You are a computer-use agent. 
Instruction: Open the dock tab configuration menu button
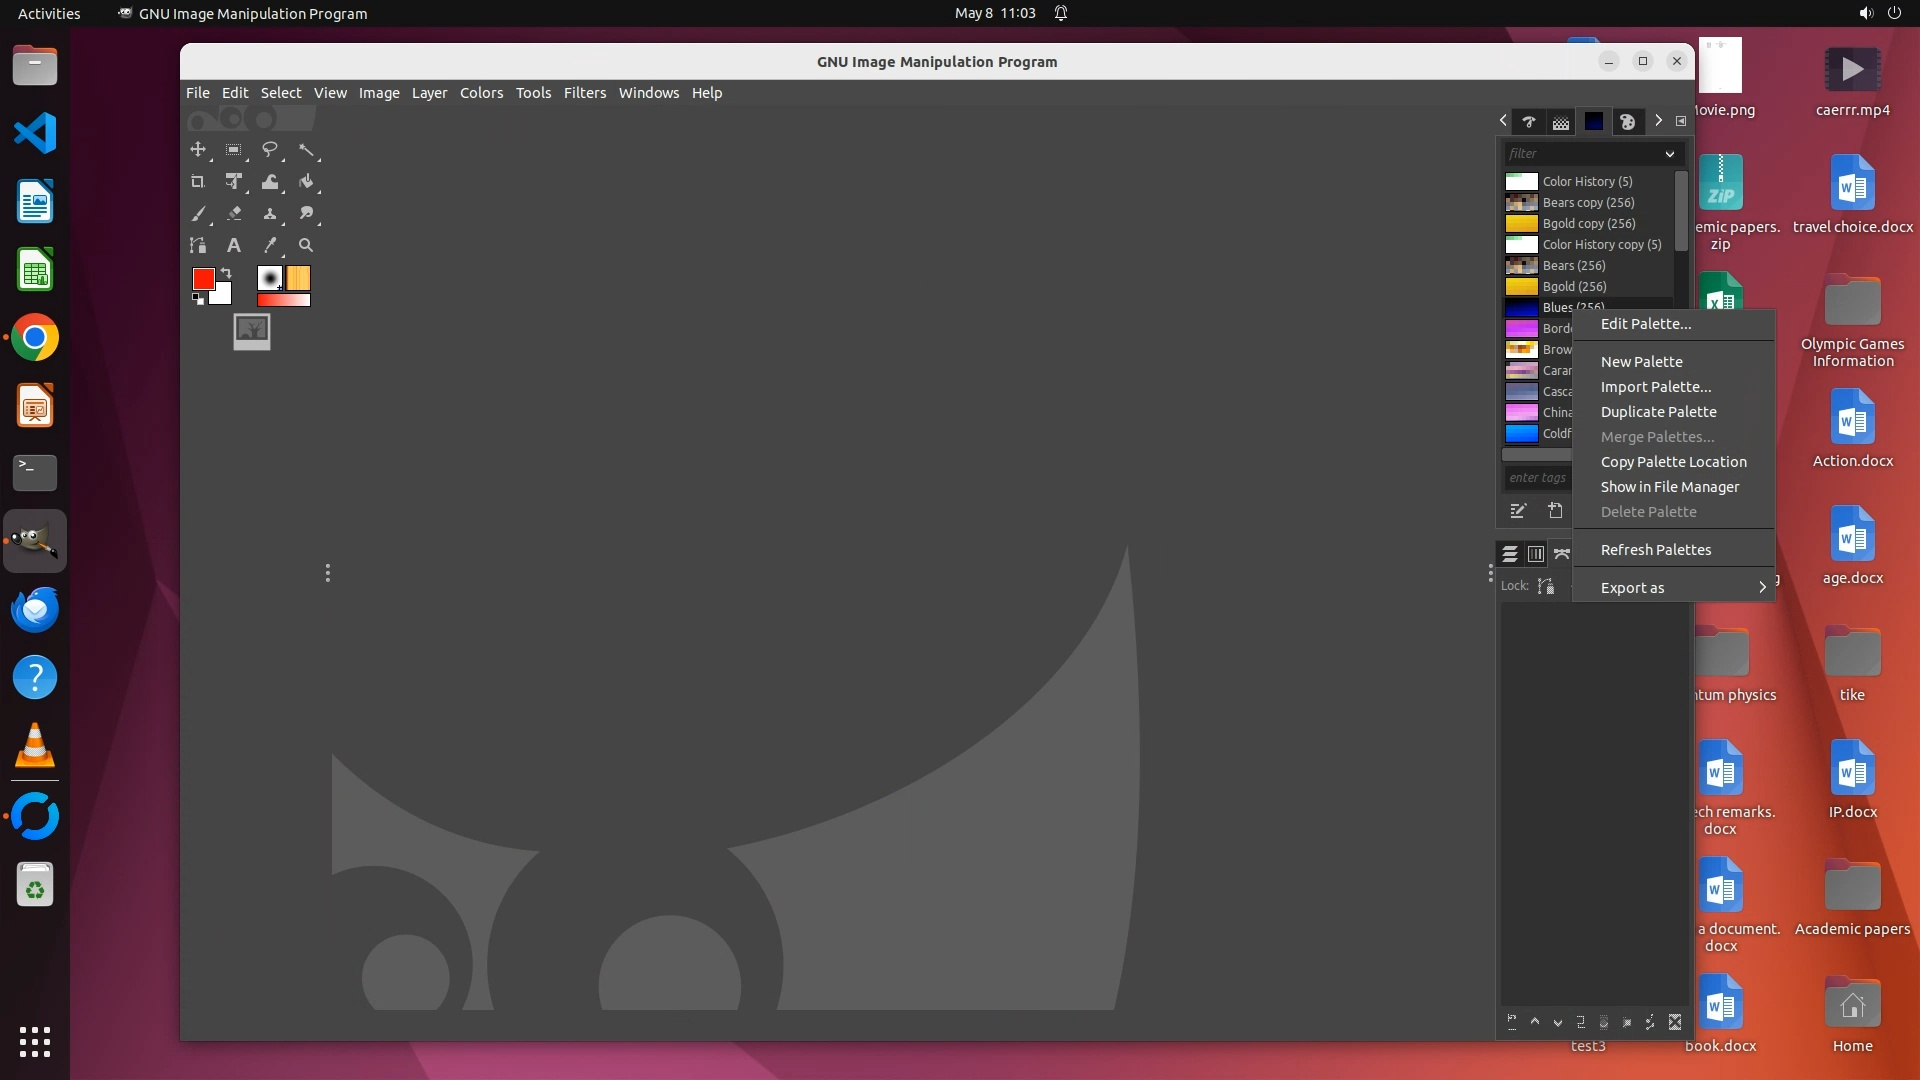click(1681, 121)
